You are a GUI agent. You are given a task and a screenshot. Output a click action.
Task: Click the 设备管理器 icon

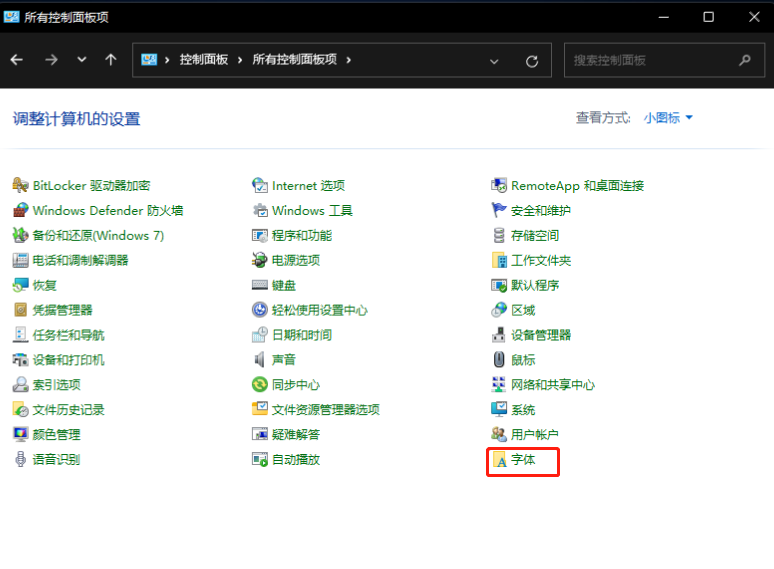(x=500, y=335)
